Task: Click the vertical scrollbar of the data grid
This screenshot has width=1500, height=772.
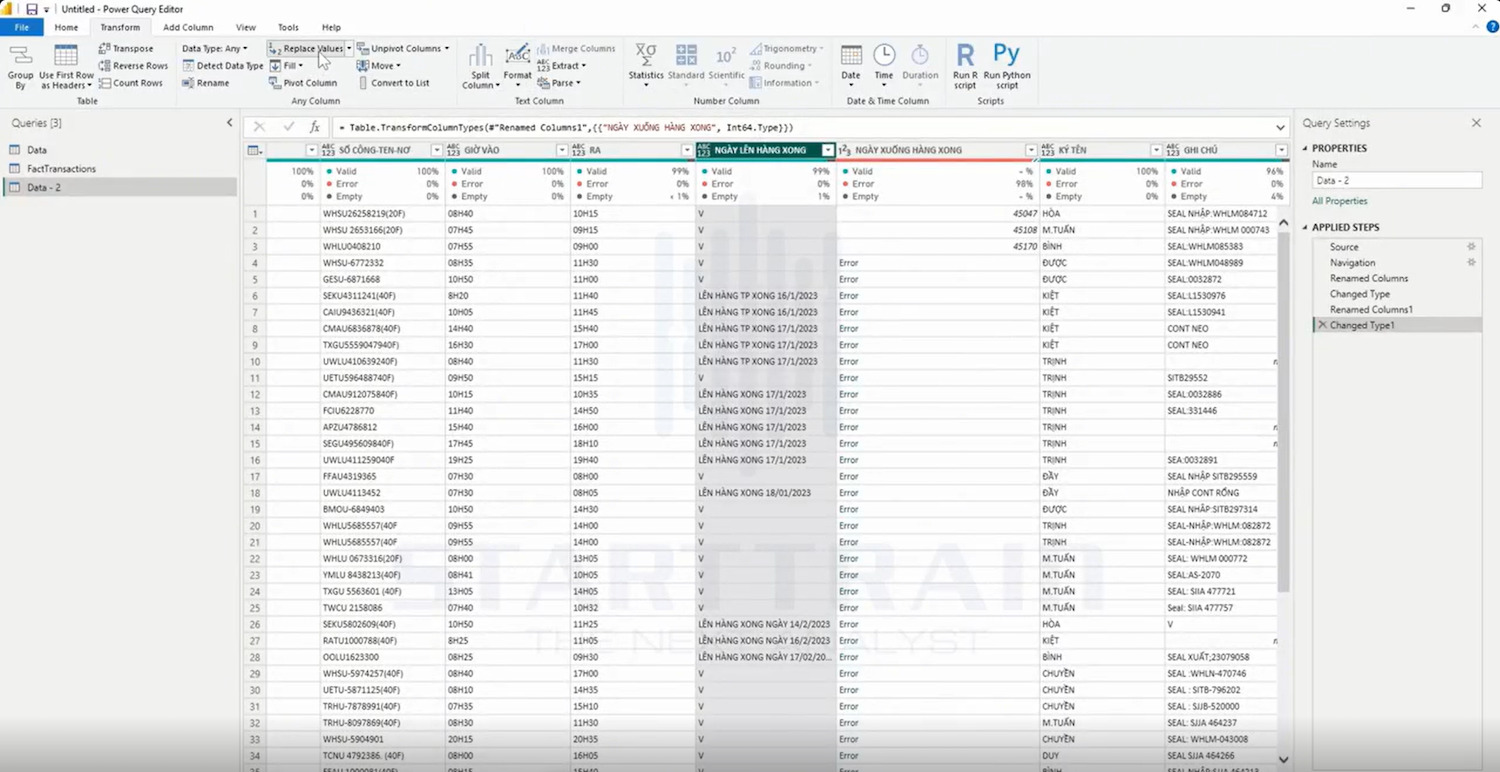Action: pos(1284,410)
